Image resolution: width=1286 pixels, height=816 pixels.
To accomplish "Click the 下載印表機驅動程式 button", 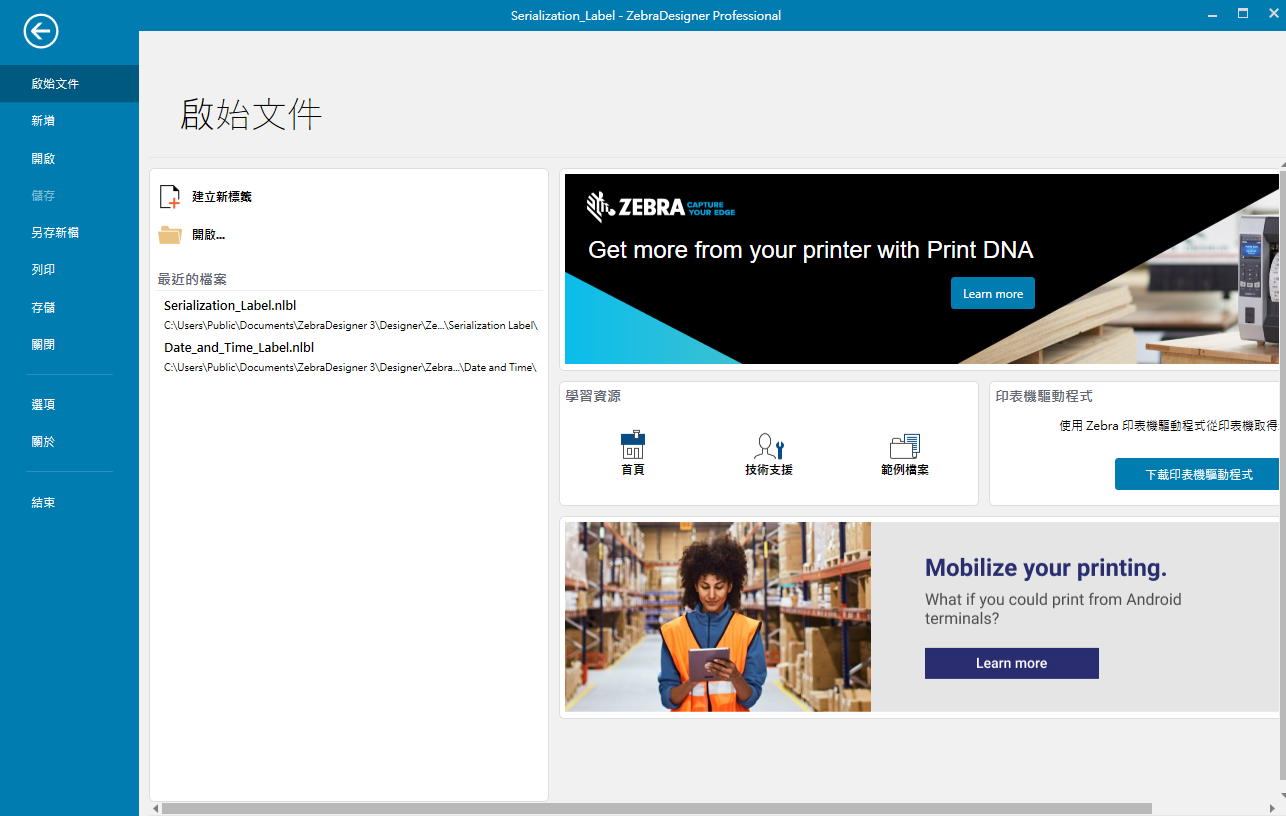I will pyautogui.click(x=1198, y=474).
